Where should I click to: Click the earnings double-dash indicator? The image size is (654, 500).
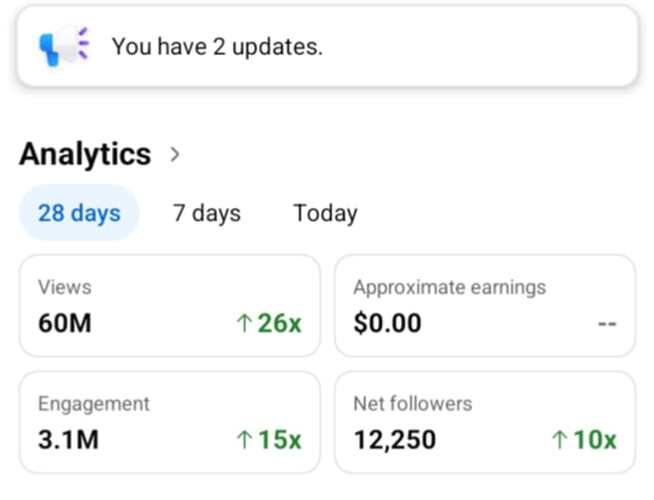click(606, 324)
